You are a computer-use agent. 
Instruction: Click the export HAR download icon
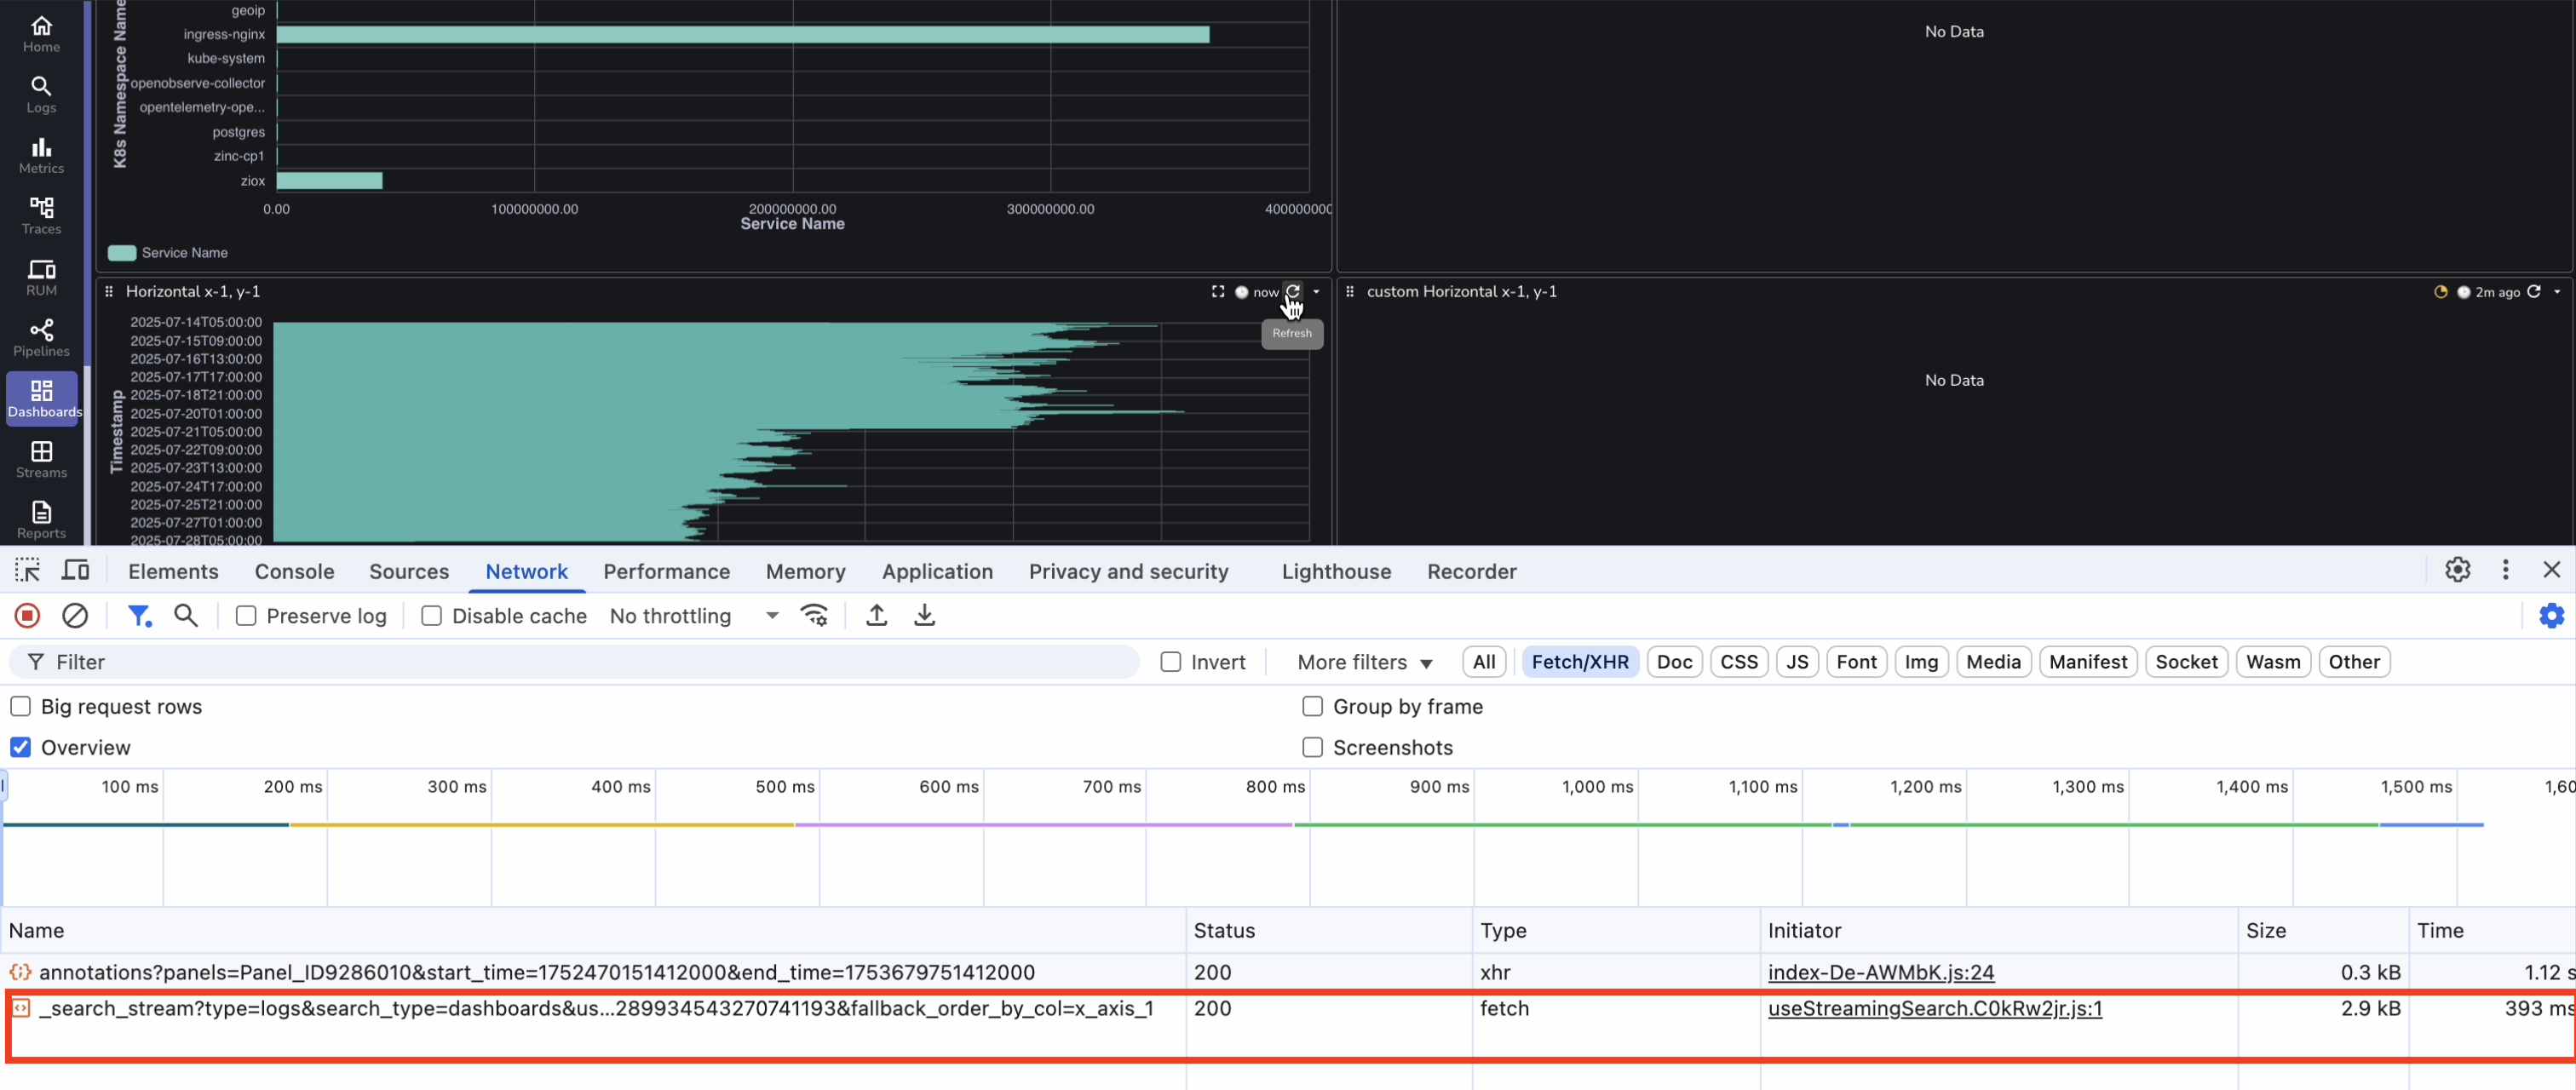(924, 616)
